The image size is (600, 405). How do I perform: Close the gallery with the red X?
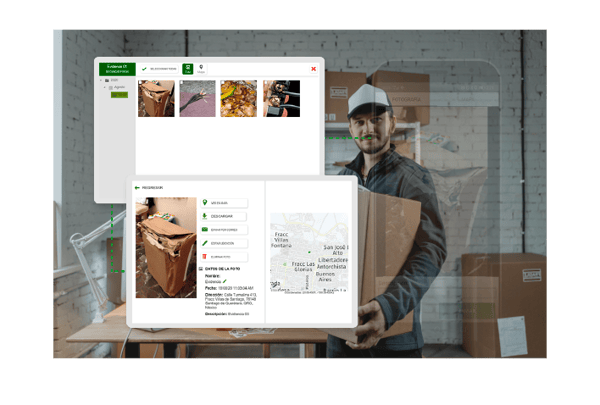coord(313,69)
